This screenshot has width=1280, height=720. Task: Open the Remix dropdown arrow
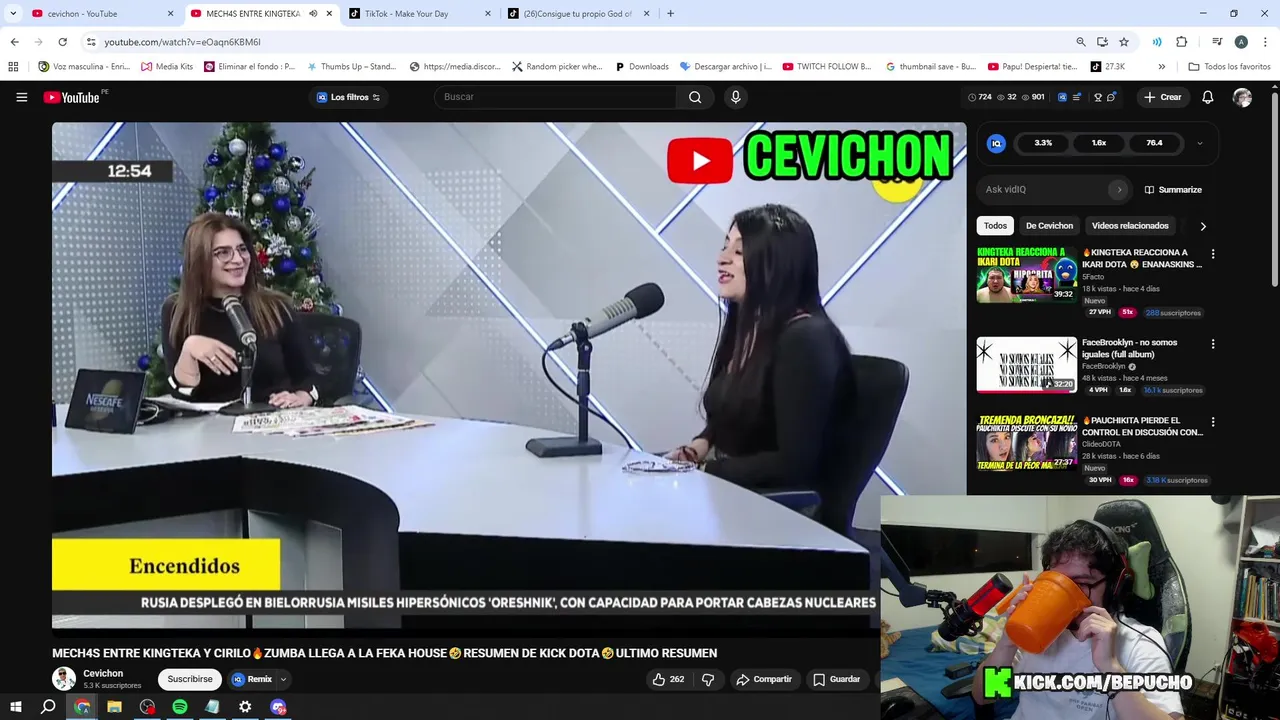pos(283,679)
